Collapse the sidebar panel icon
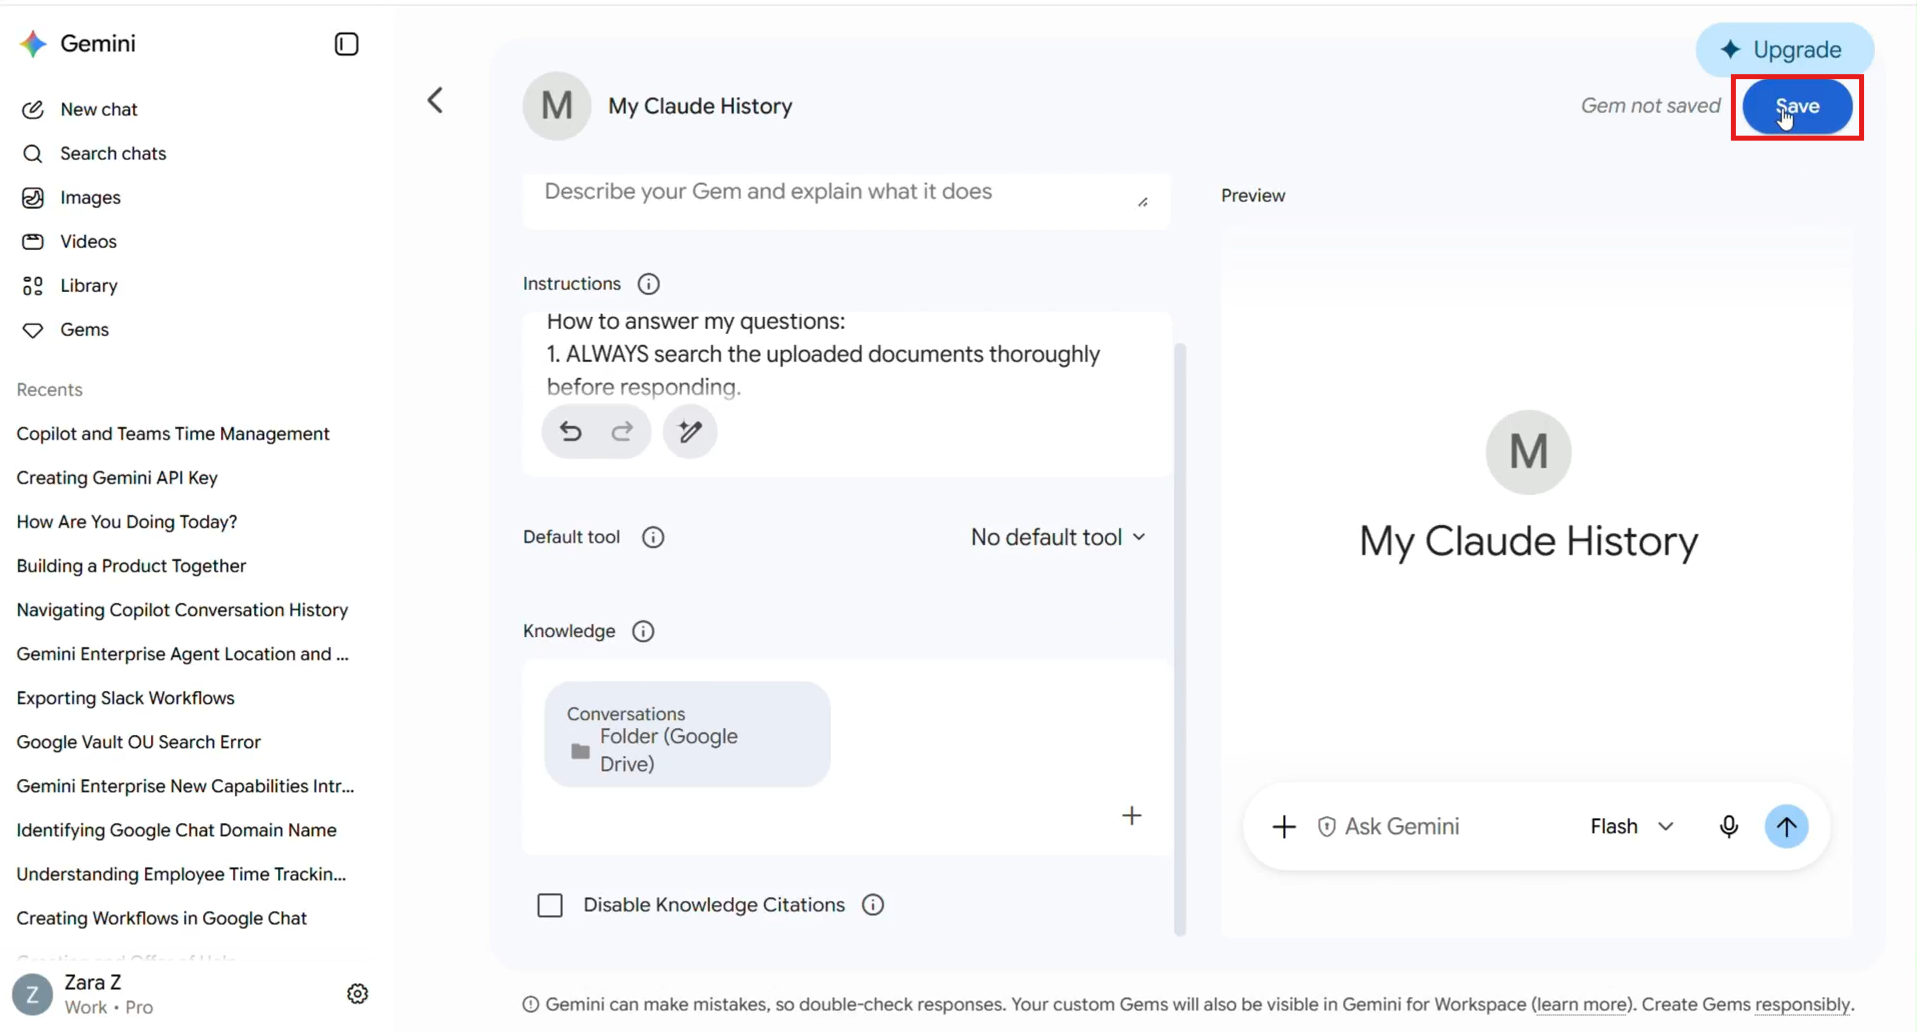The height and width of the screenshot is (1032, 1917). 346,44
